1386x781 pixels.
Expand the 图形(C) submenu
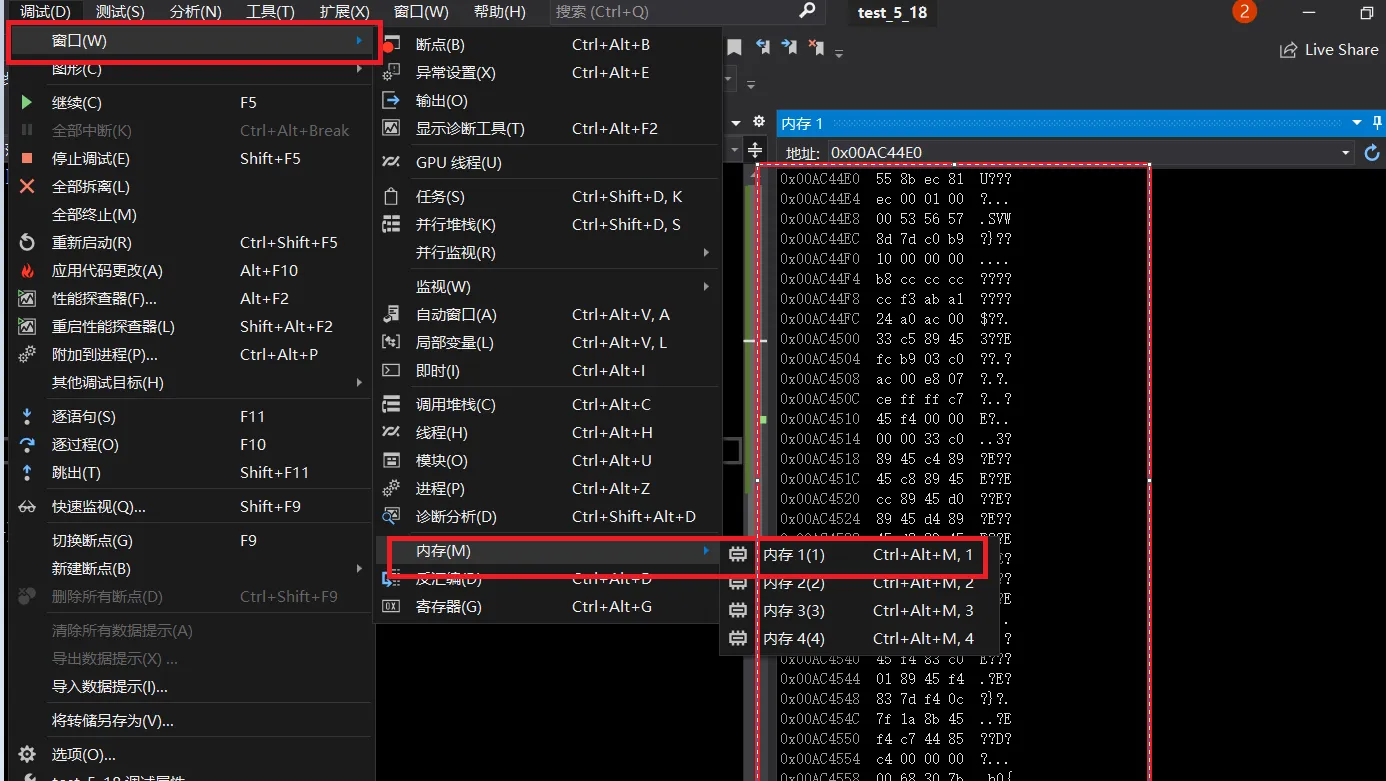(191, 69)
